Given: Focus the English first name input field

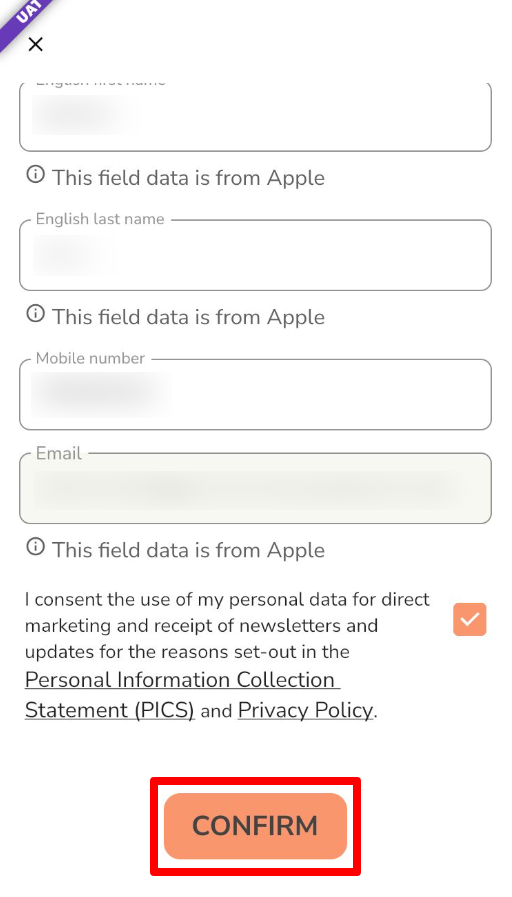Looking at the screenshot, I should pyautogui.click(x=255, y=117).
